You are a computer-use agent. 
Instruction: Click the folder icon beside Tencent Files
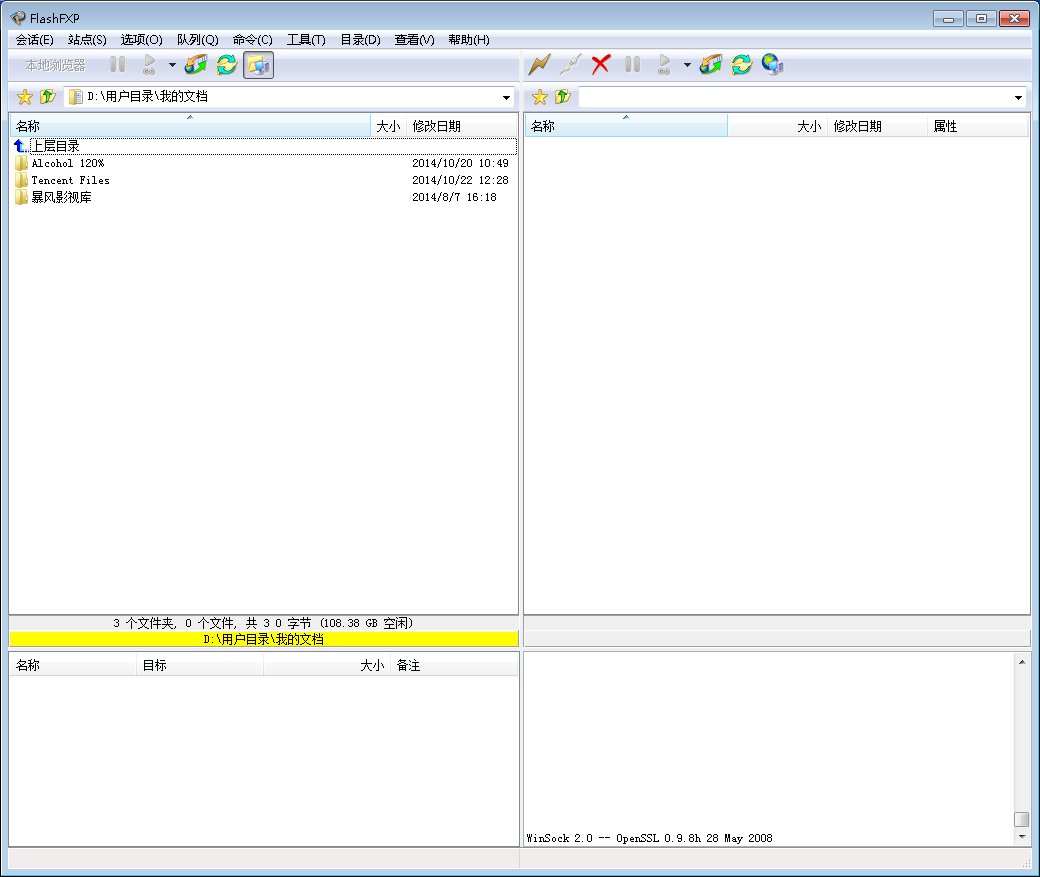point(21,180)
